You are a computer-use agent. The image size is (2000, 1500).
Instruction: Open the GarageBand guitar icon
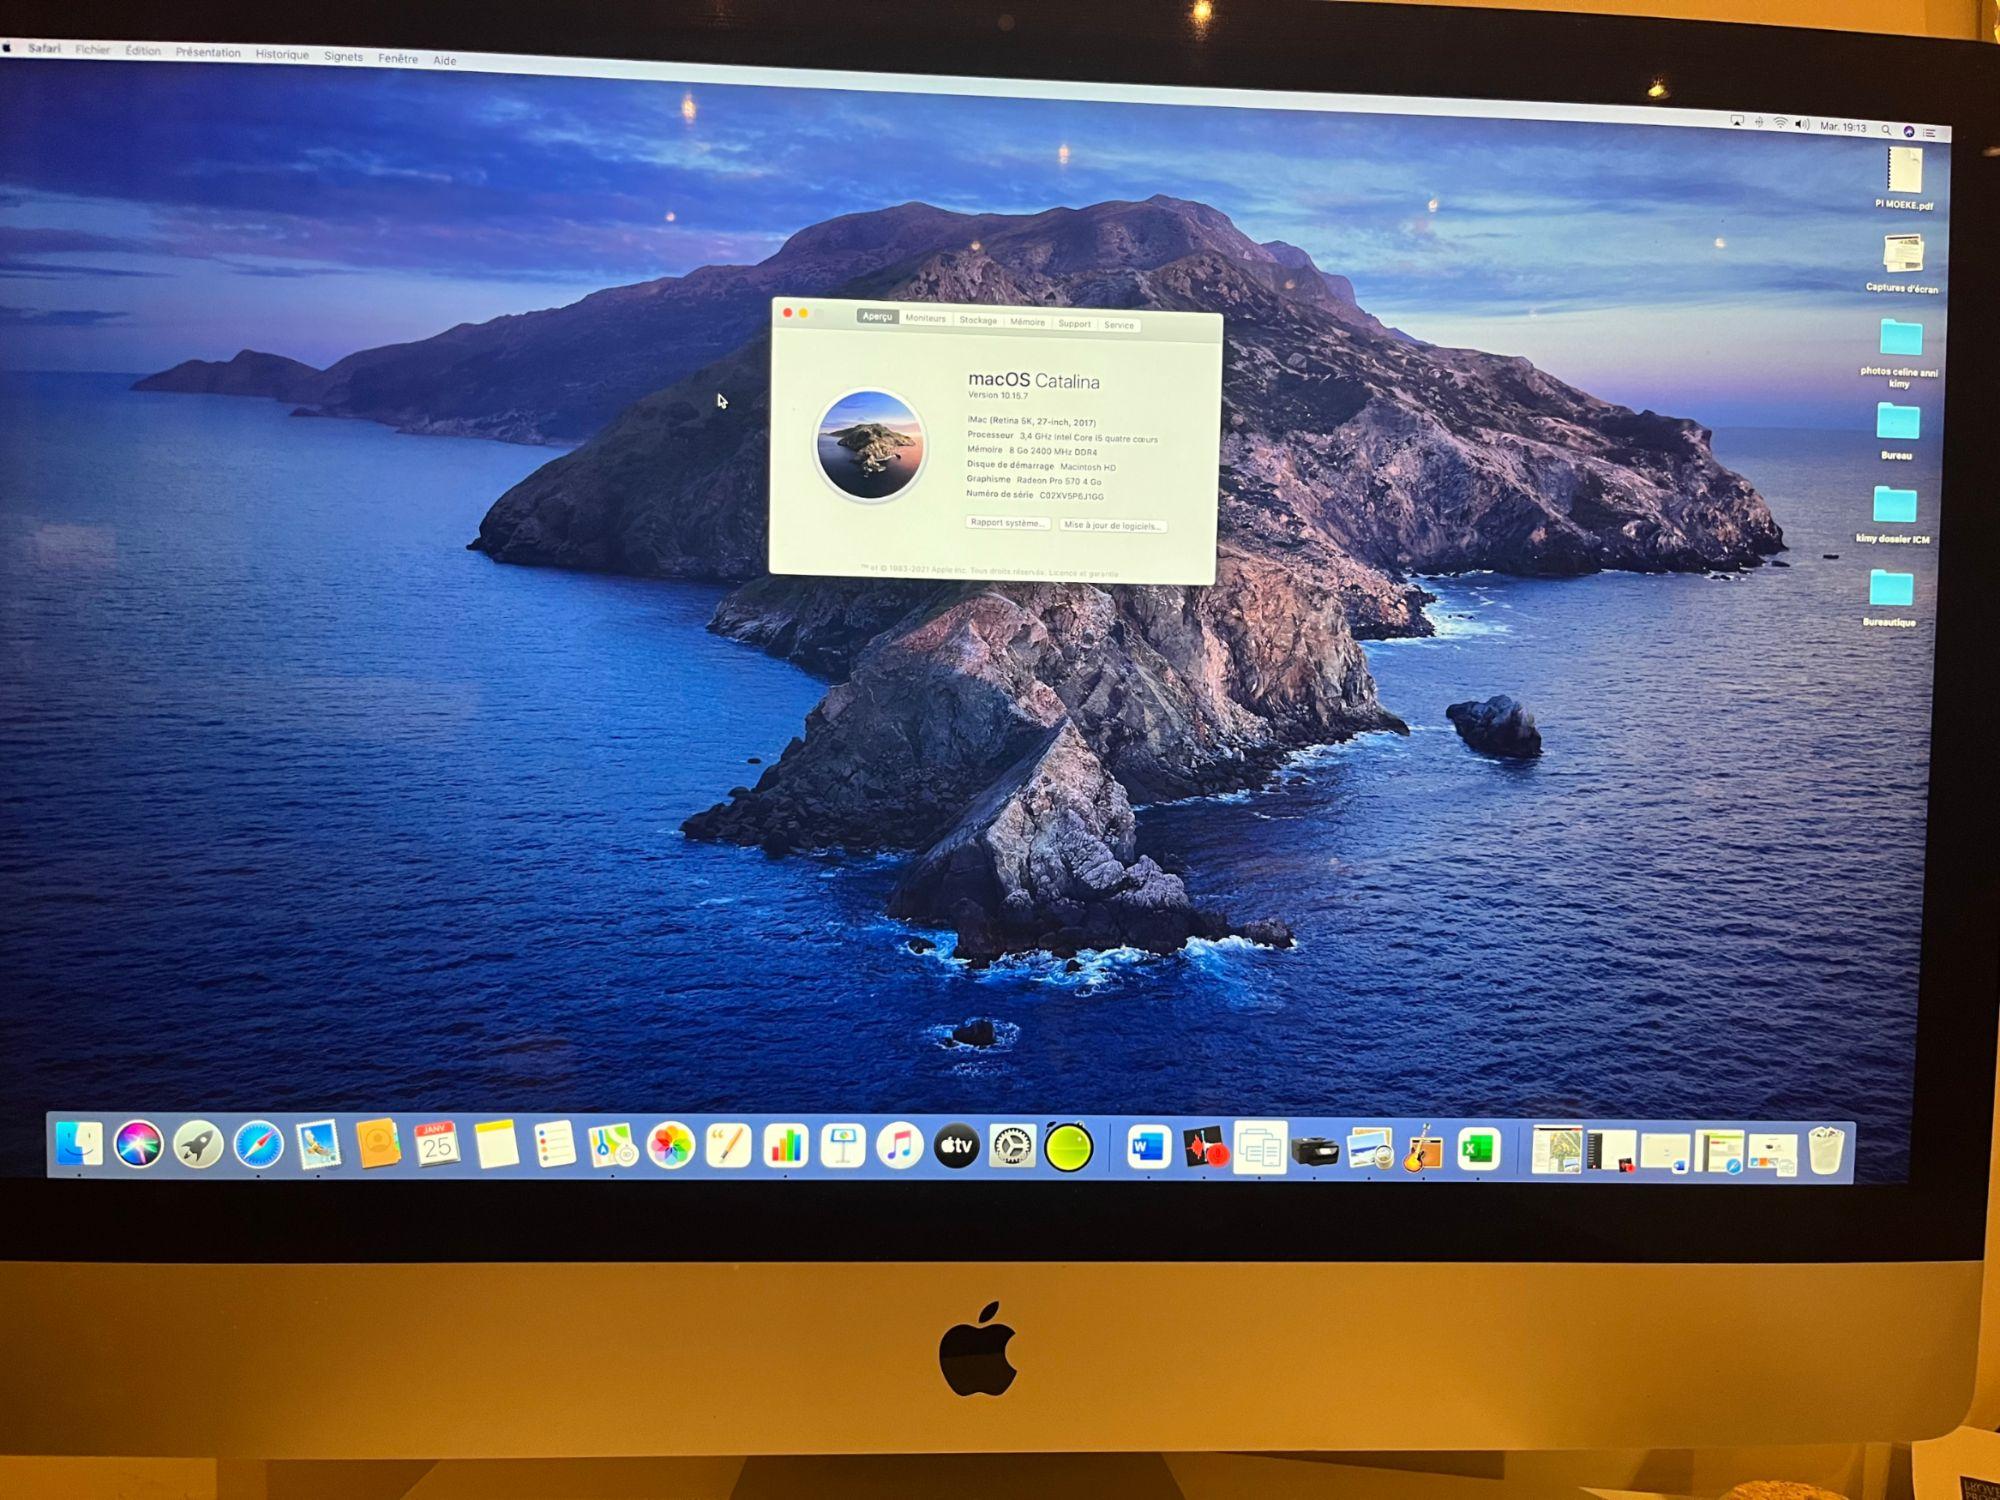click(1423, 1150)
